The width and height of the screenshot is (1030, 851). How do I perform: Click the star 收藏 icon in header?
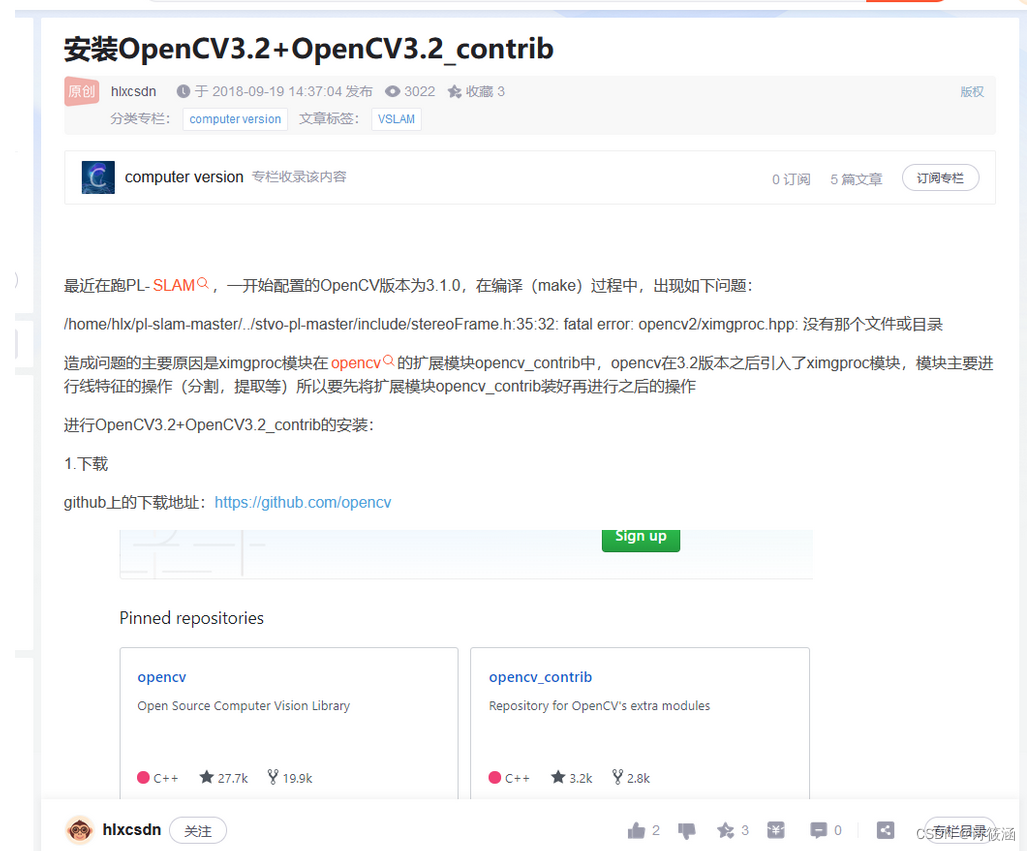455,91
